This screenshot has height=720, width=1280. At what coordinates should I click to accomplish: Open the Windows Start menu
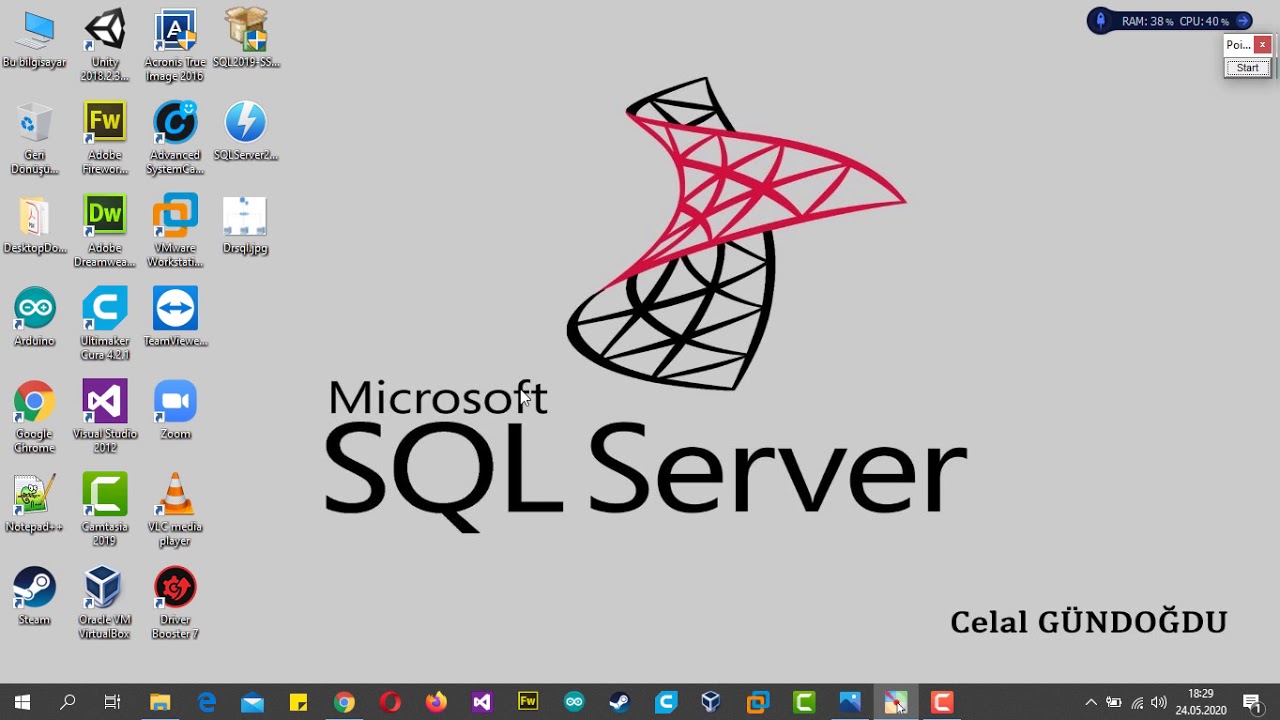(x=20, y=702)
